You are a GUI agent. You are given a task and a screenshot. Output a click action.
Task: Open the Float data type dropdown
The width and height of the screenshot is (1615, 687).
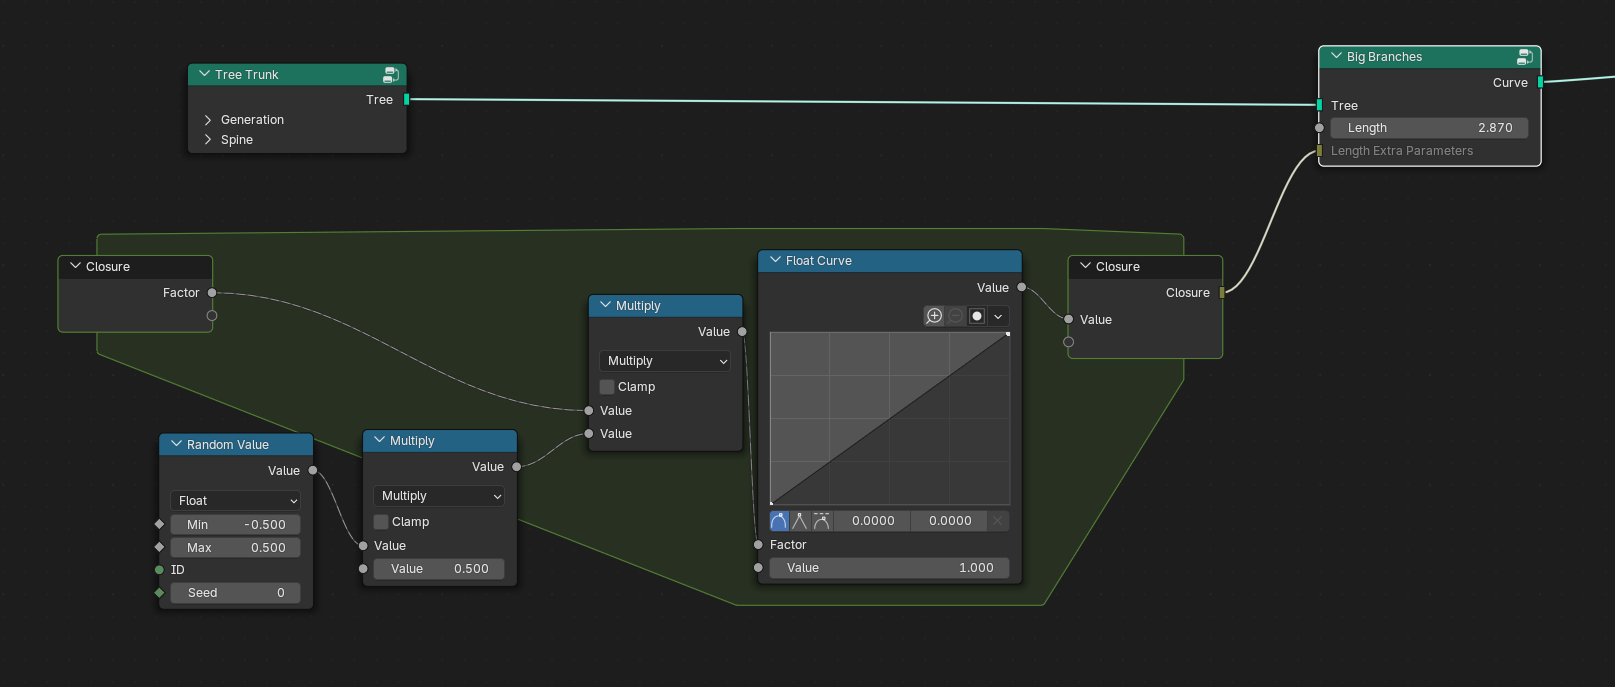[236, 501]
